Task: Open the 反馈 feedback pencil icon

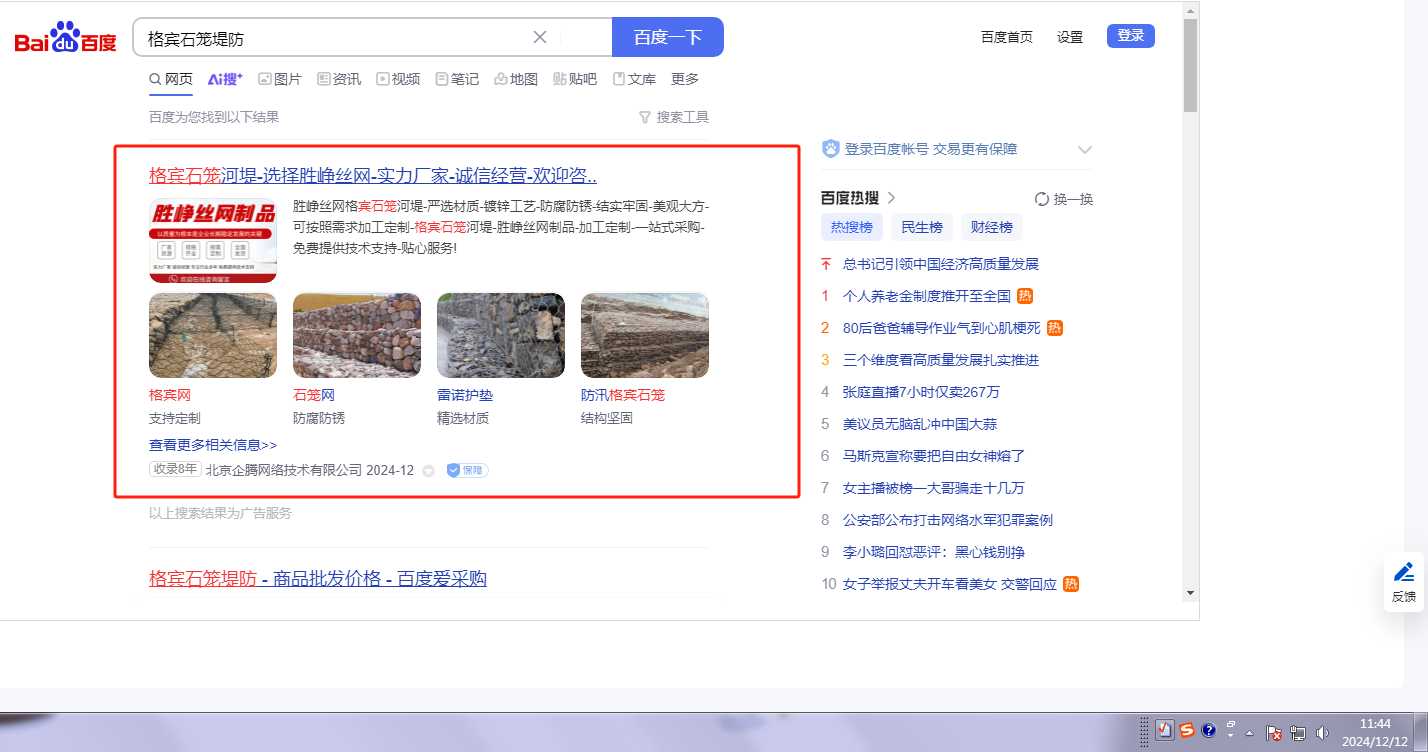Action: (1404, 573)
